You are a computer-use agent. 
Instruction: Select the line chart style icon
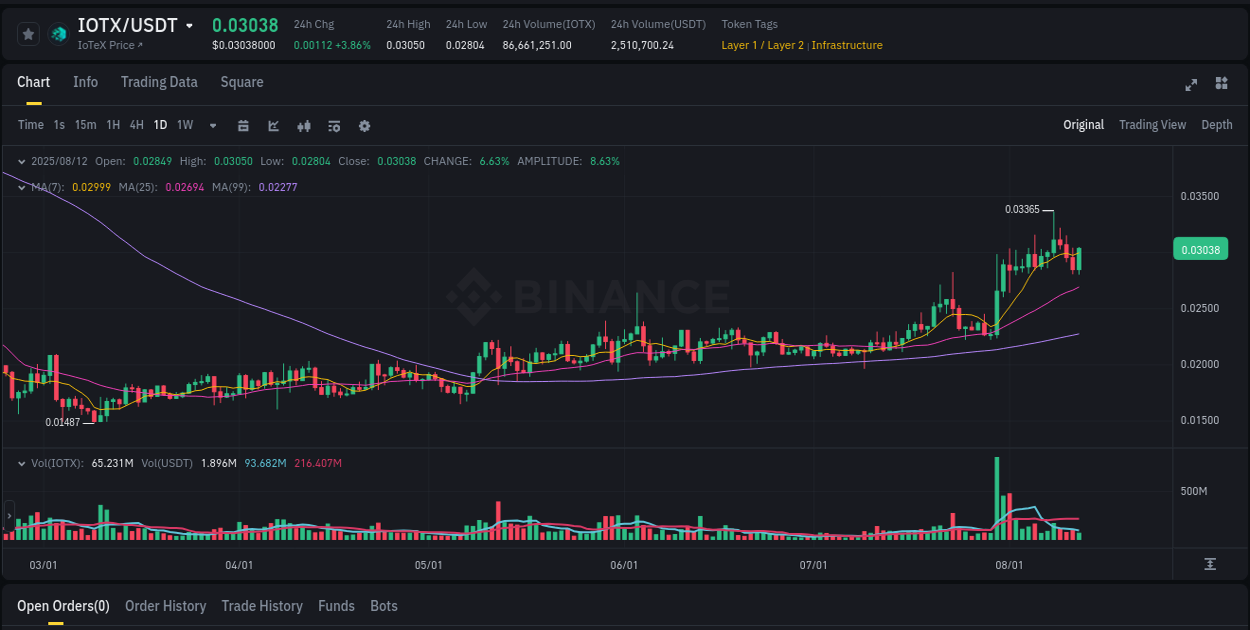click(273, 125)
